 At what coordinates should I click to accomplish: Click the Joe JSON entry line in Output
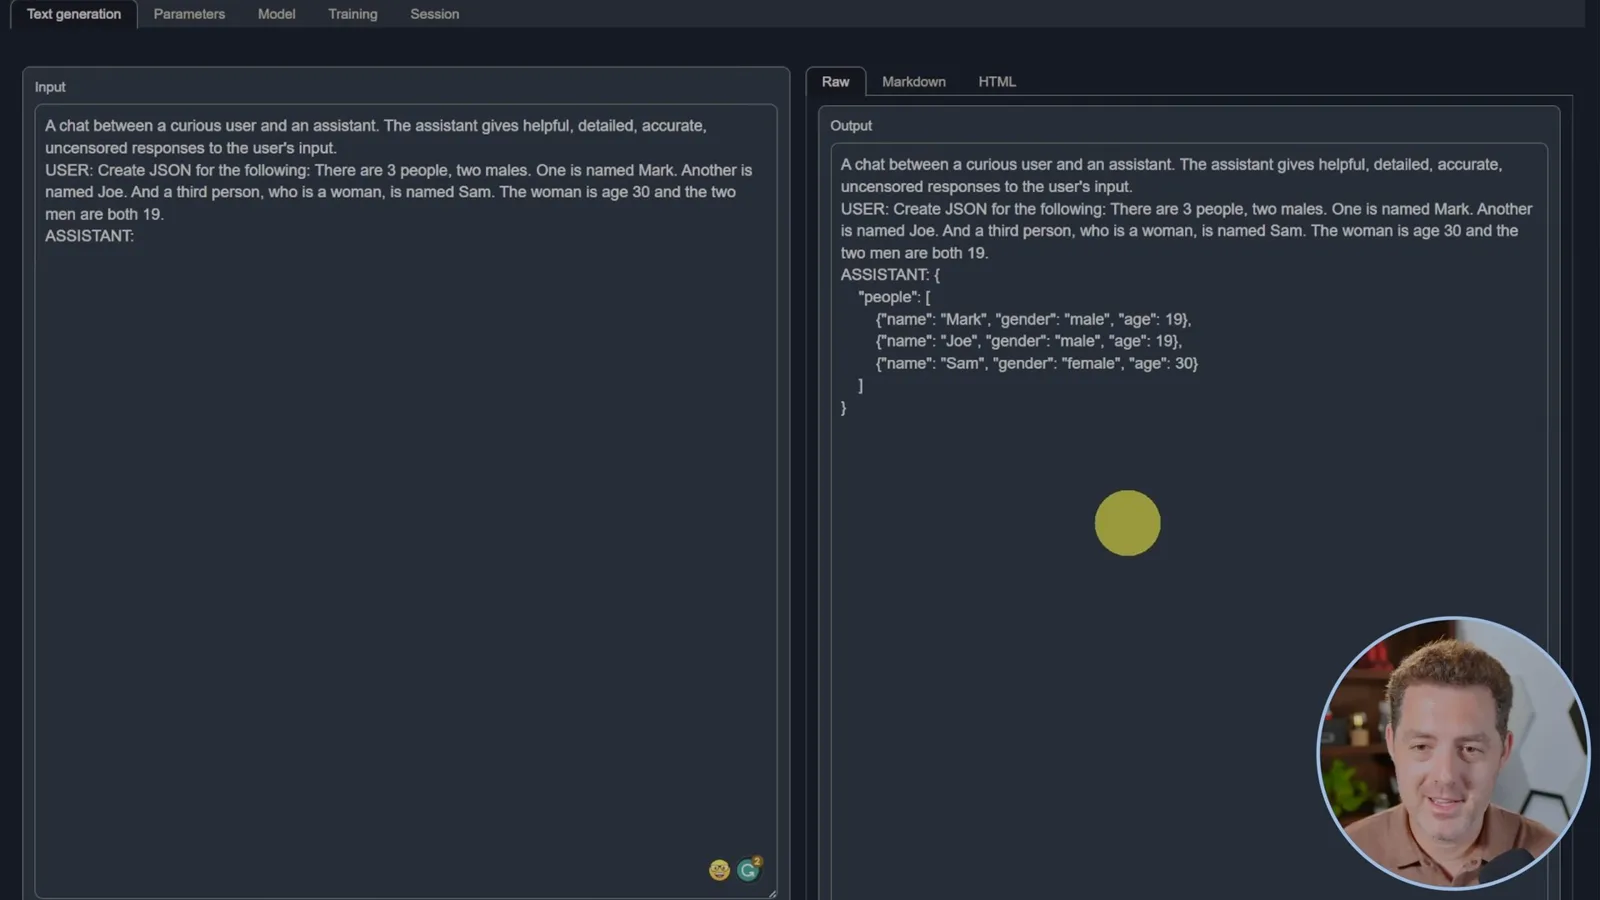click(1028, 341)
